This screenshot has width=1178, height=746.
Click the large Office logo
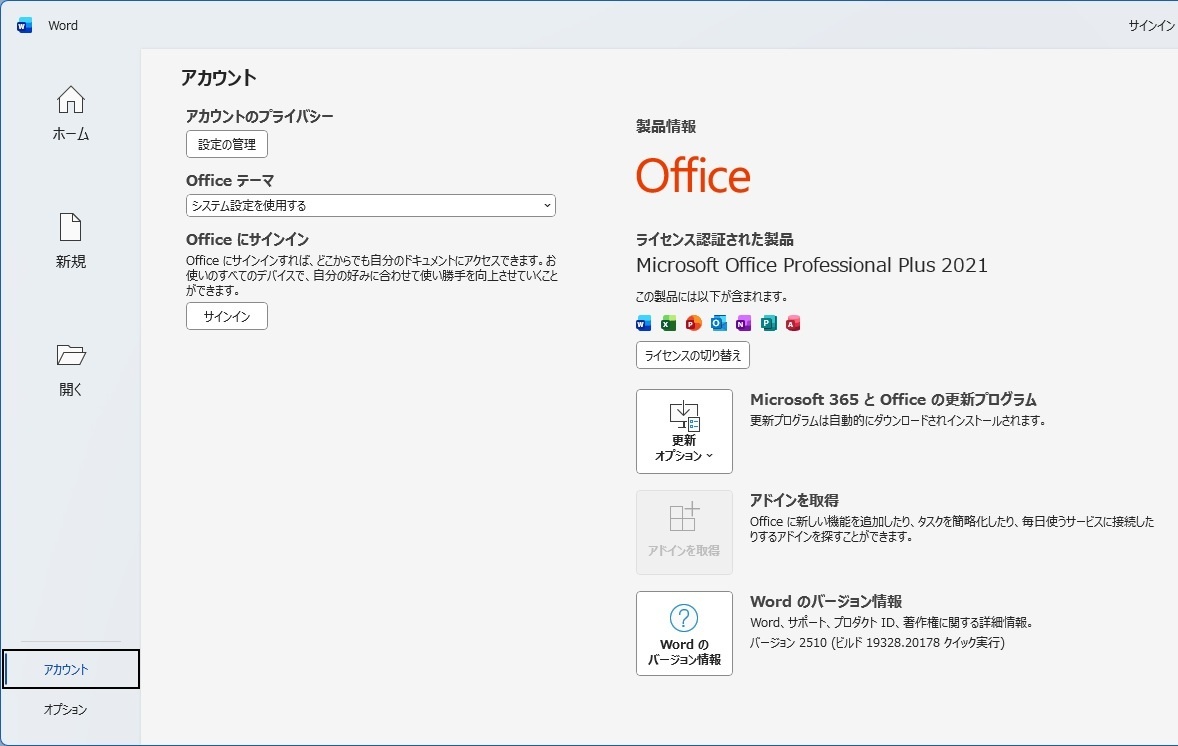click(693, 176)
